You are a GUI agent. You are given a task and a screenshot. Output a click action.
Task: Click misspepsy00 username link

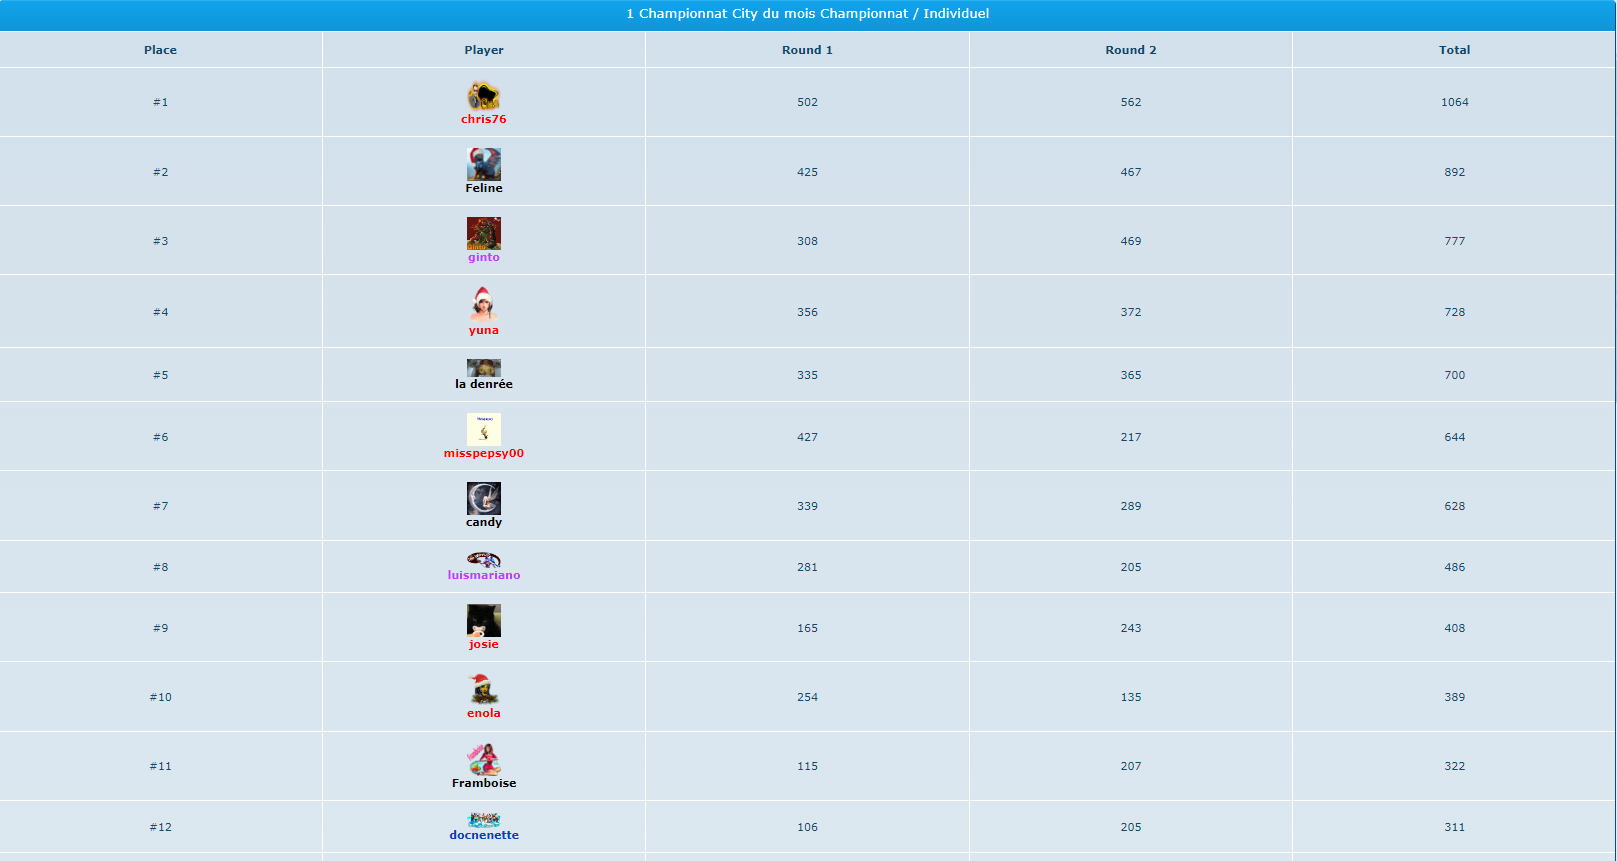click(x=483, y=453)
